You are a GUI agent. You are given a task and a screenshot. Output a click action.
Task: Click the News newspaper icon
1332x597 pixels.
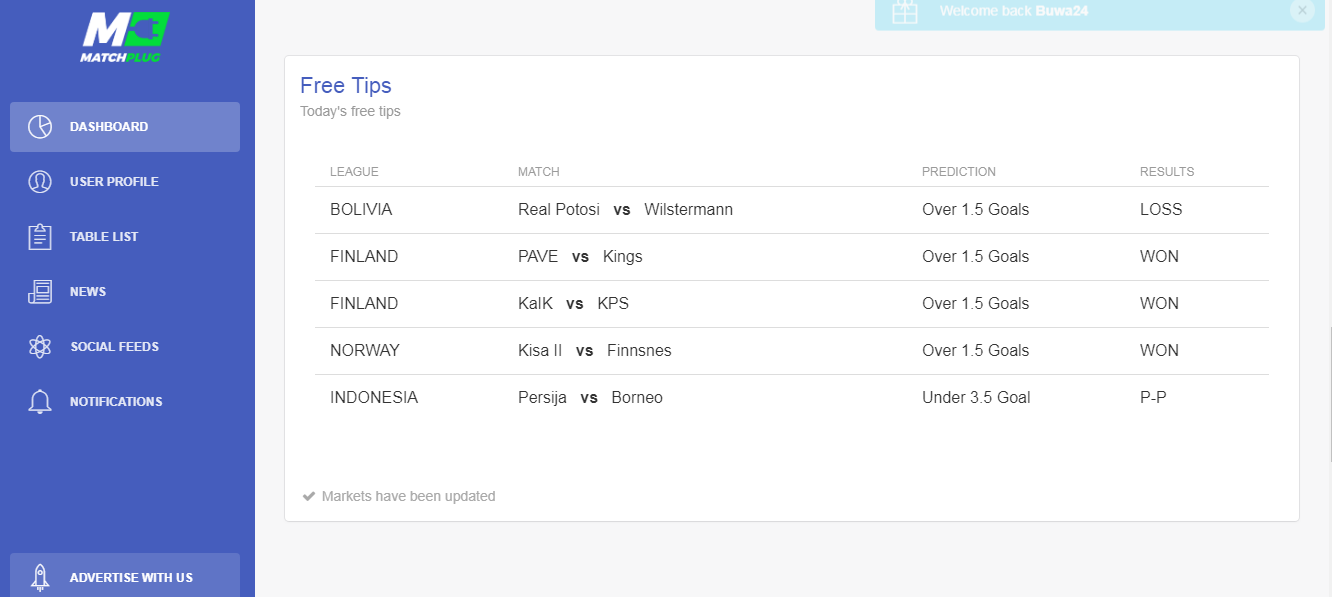pos(40,292)
